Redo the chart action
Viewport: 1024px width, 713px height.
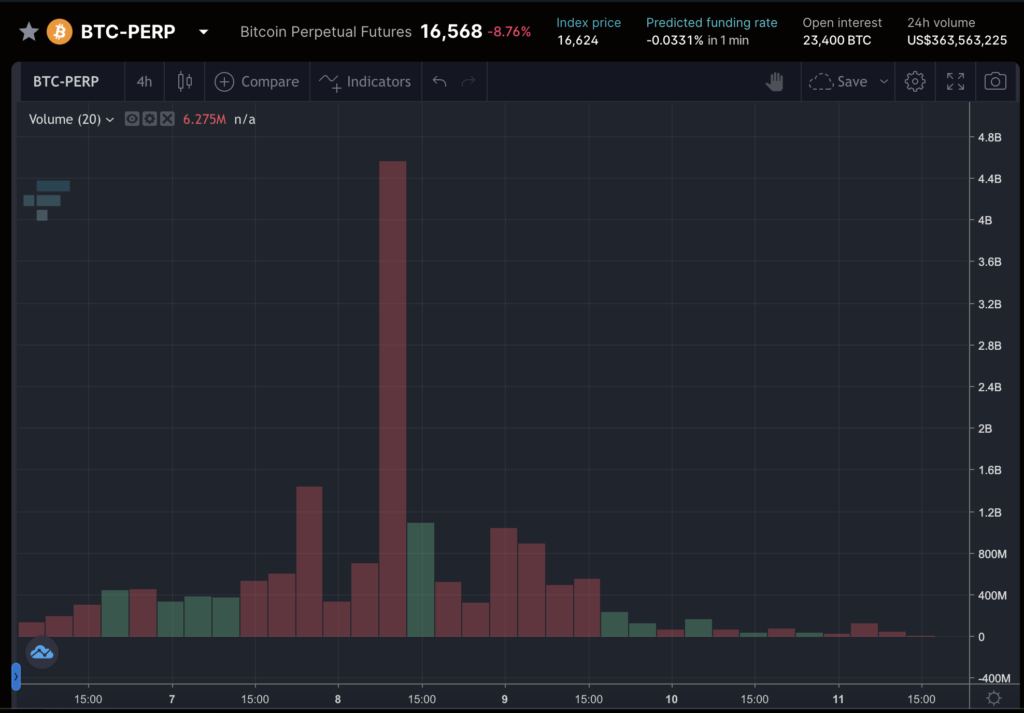click(469, 82)
